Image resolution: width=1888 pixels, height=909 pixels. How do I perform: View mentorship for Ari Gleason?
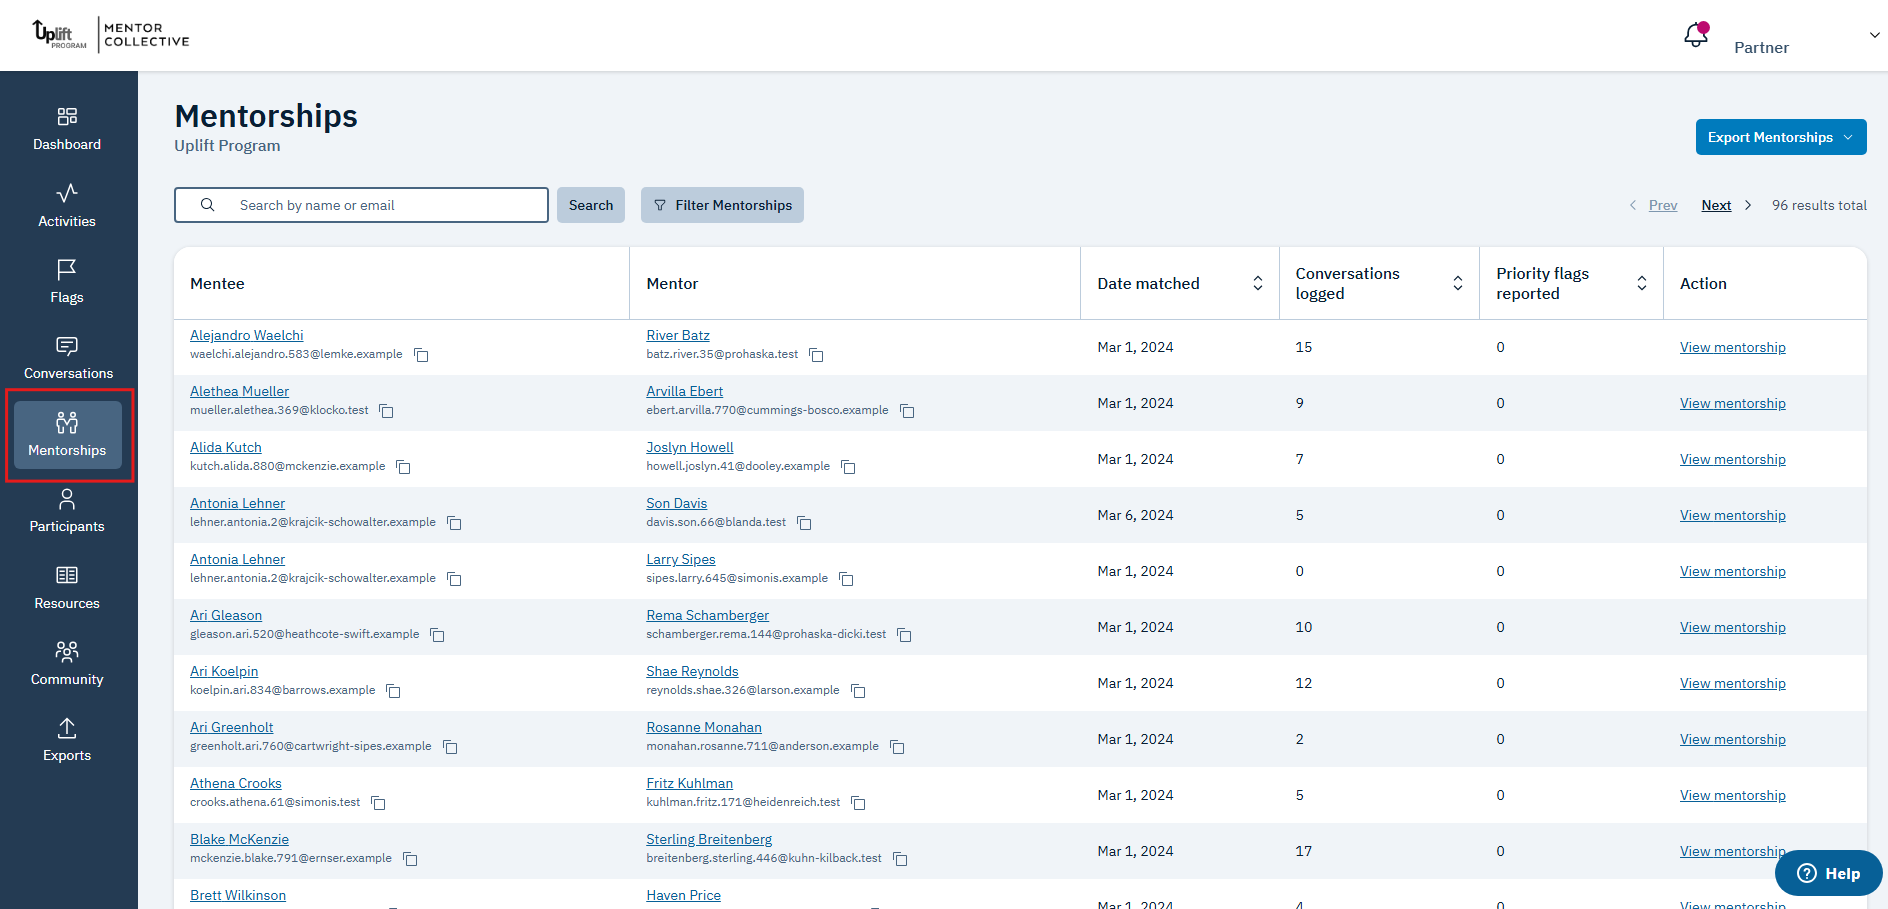[1732, 627]
